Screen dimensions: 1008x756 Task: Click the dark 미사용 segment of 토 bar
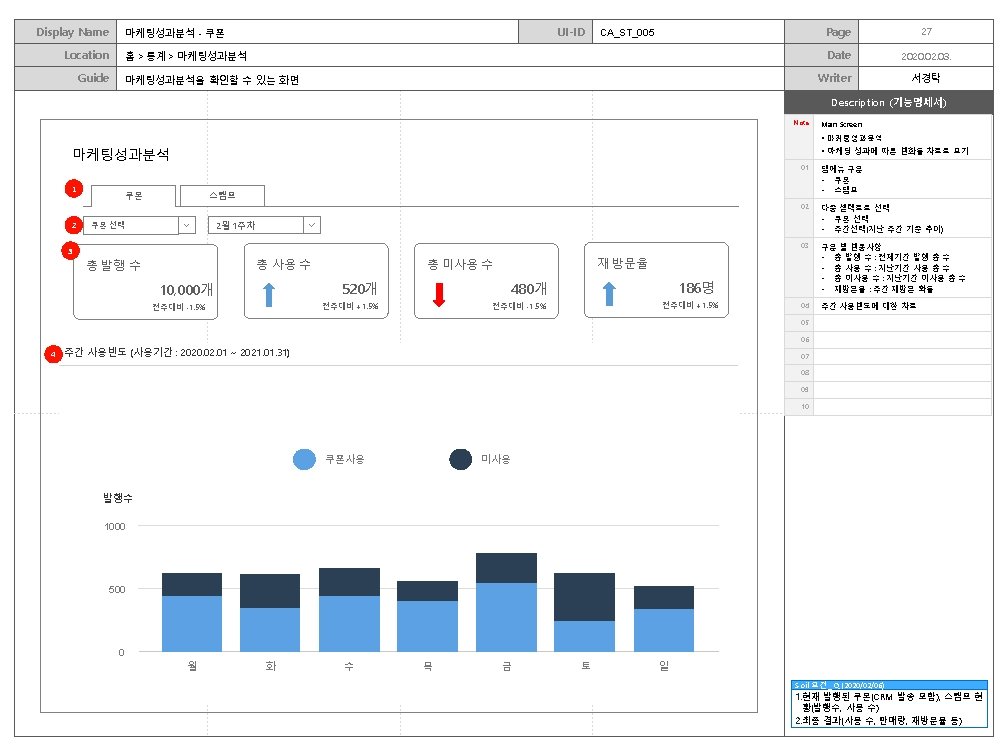click(x=584, y=597)
